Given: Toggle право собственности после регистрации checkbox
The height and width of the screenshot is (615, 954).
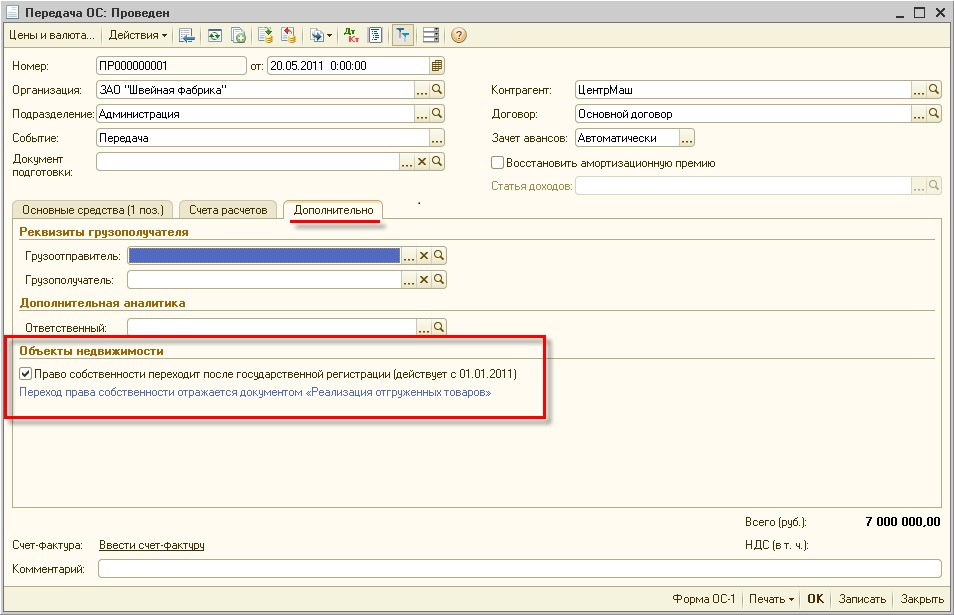Looking at the screenshot, I should click(26, 374).
